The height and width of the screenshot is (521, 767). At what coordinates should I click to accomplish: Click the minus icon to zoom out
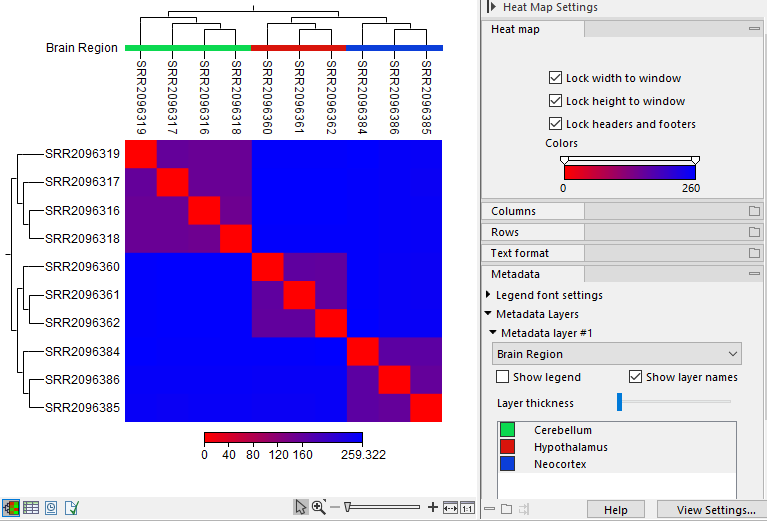coord(335,507)
